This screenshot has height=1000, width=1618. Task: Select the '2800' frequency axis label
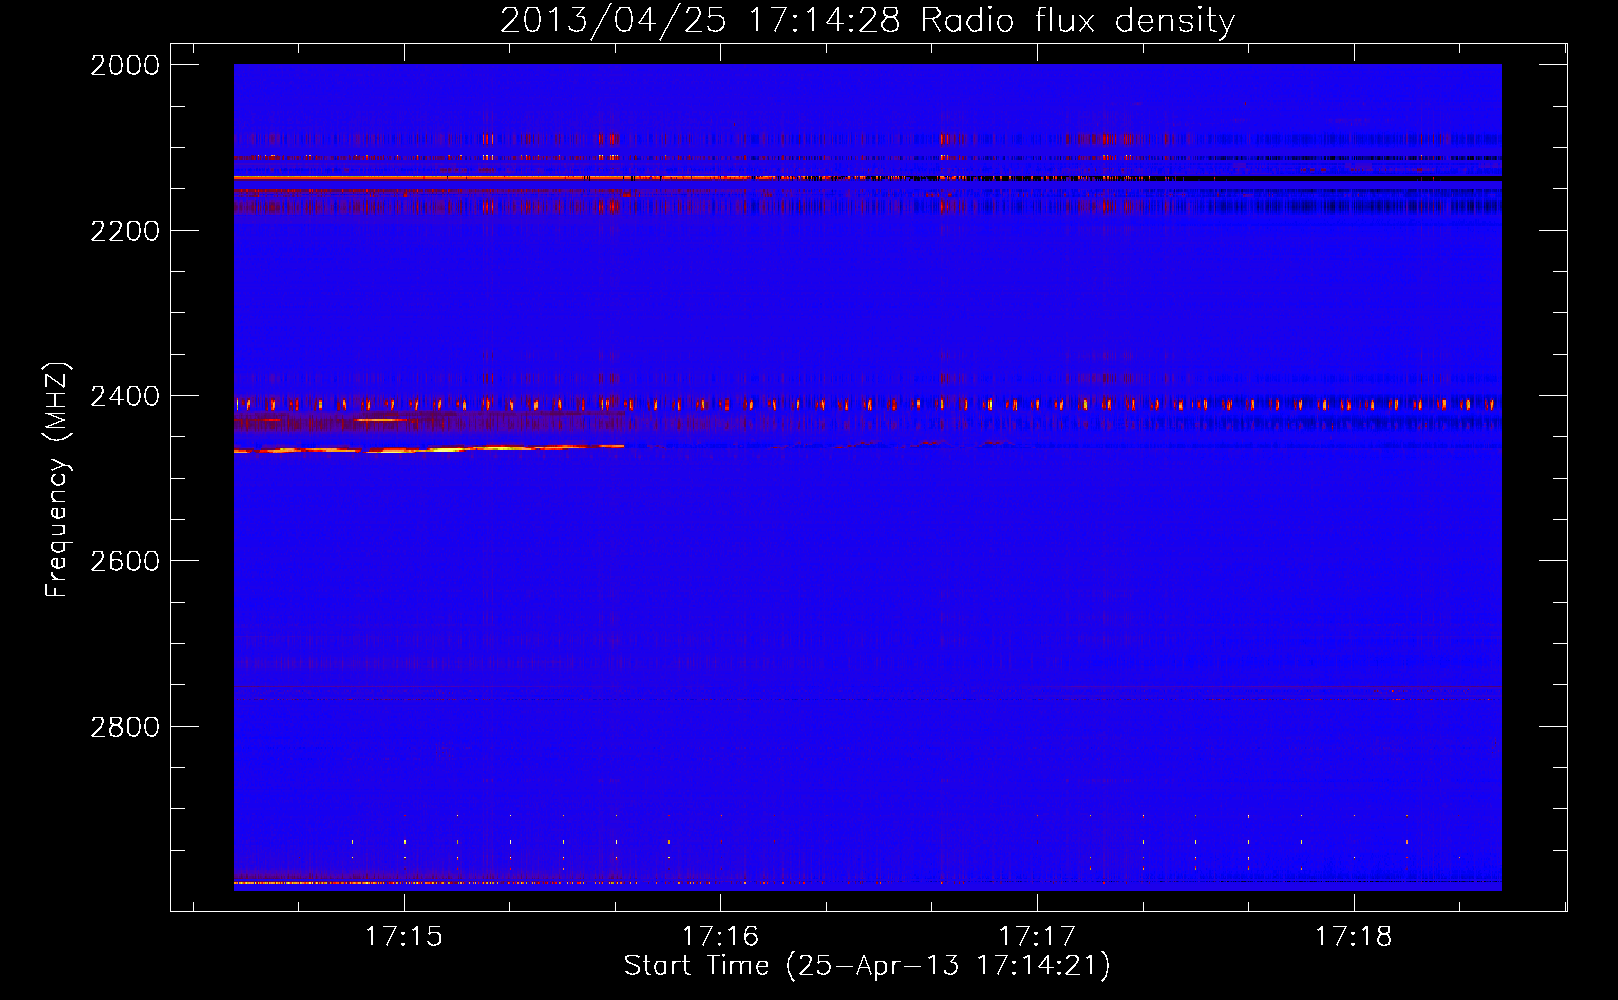pyautogui.click(x=125, y=727)
